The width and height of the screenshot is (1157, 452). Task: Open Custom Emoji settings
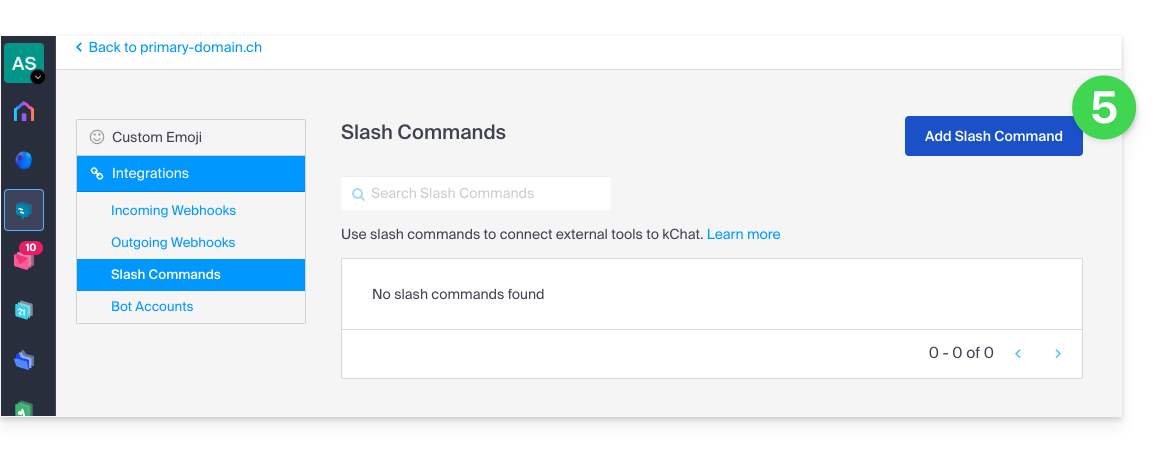[x=191, y=137]
